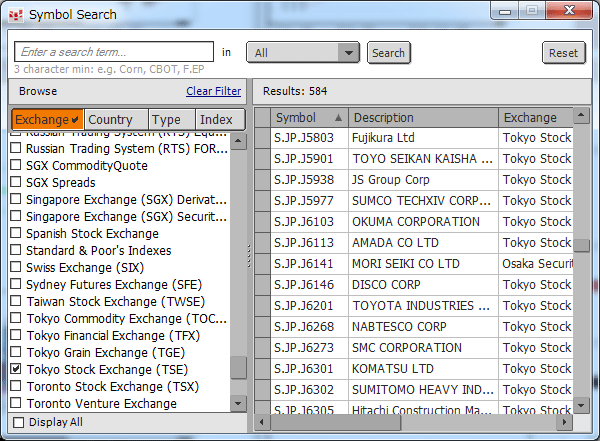Select the S.JP.J5803 symbol cell
The image size is (600, 441).
(309, 138)
